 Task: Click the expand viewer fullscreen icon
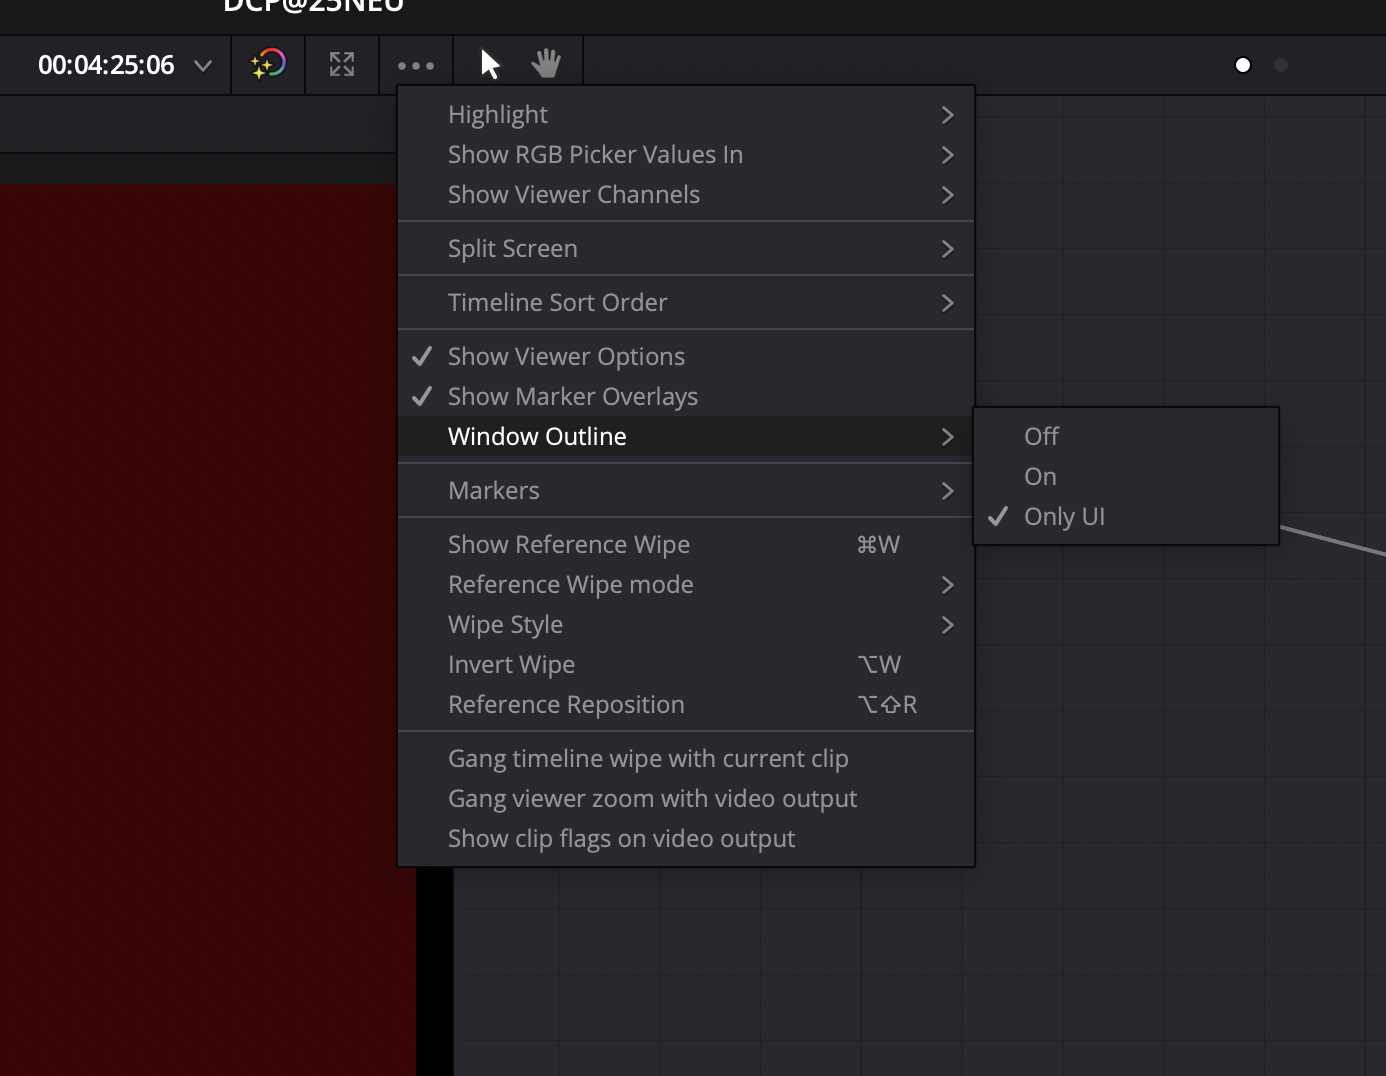pyautogui.click(x=342, y=65)
